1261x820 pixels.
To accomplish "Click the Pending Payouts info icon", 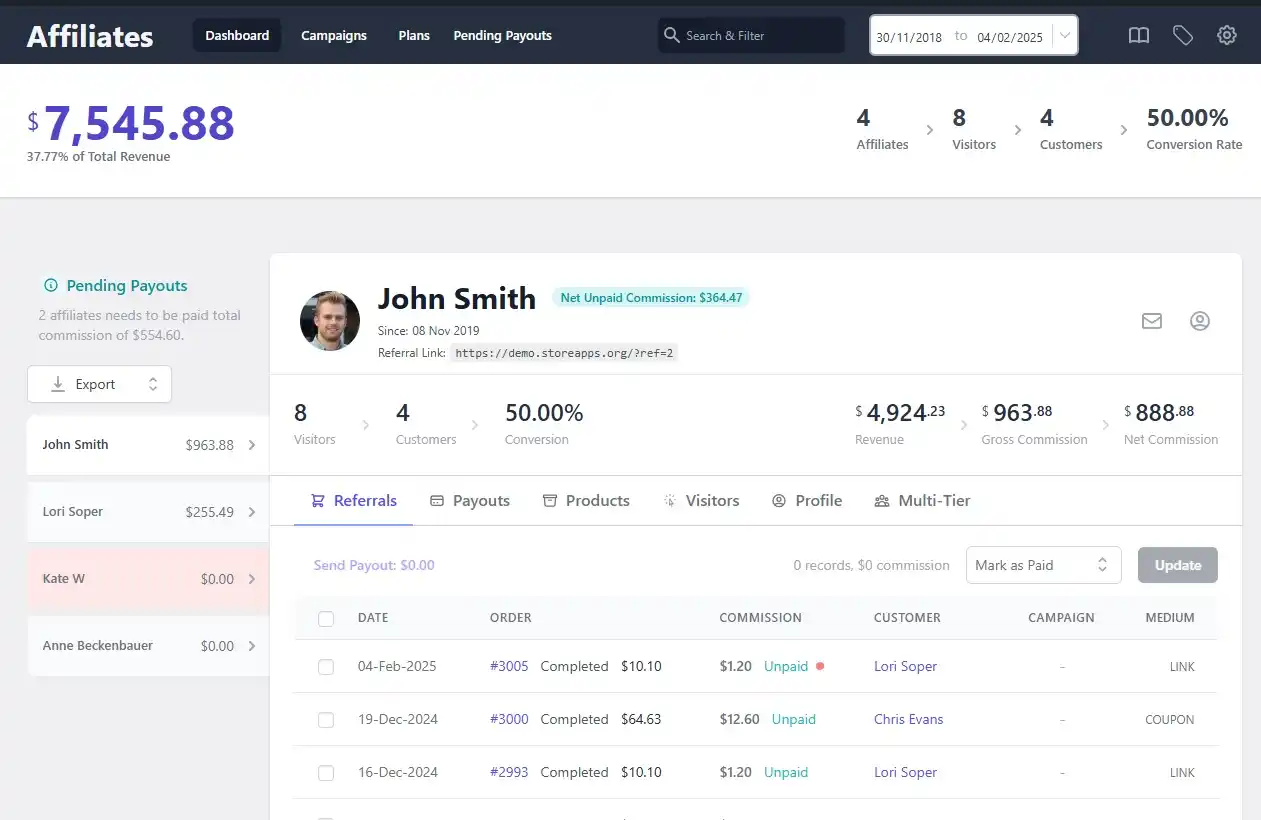I will tap(51, 286).
